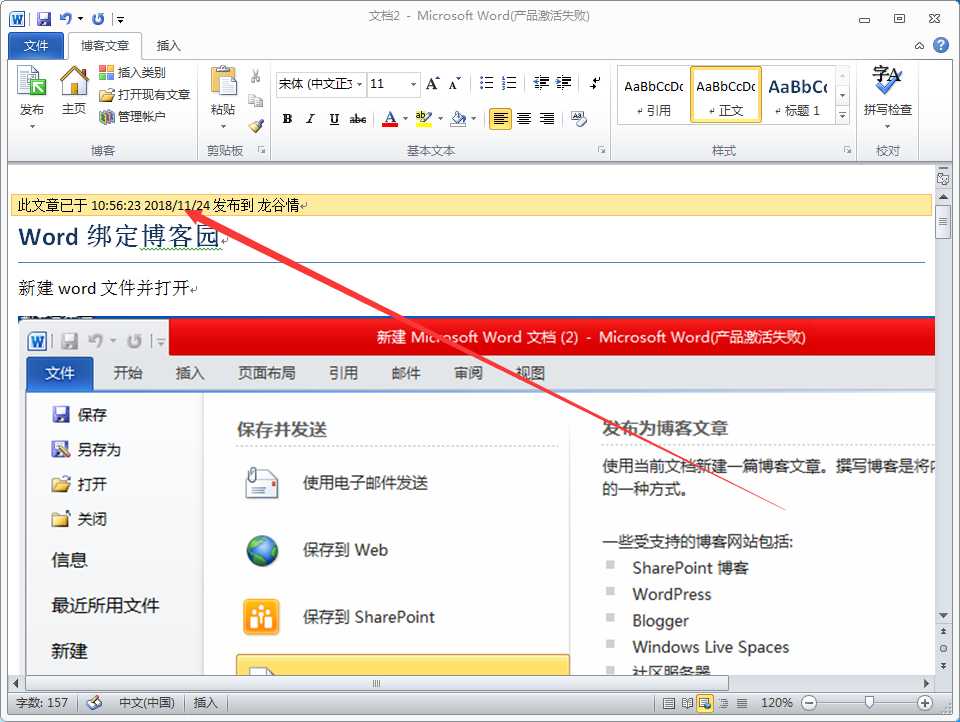Screen dimensions: 960x722
Task: Open Word Help question mark icon
Action: pyautogui.click(x=940, y=45)
